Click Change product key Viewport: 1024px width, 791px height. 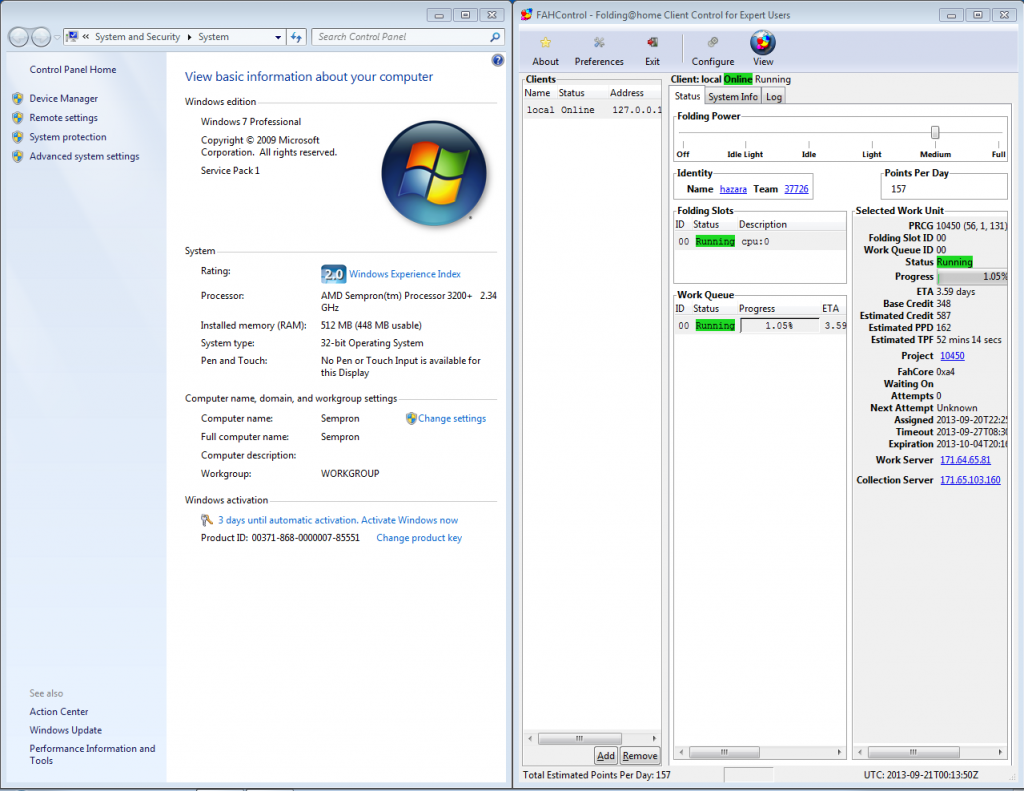coord(419,538)
